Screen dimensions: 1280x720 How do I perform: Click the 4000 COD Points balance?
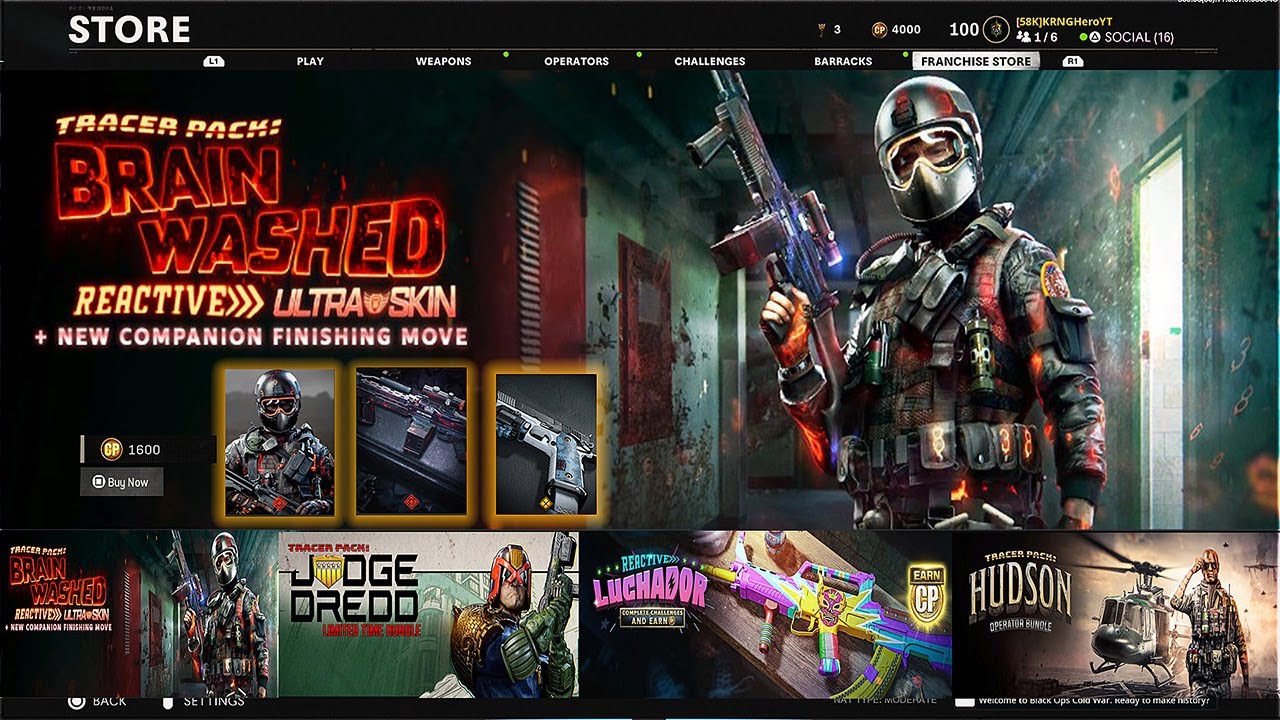coord(906,30)
